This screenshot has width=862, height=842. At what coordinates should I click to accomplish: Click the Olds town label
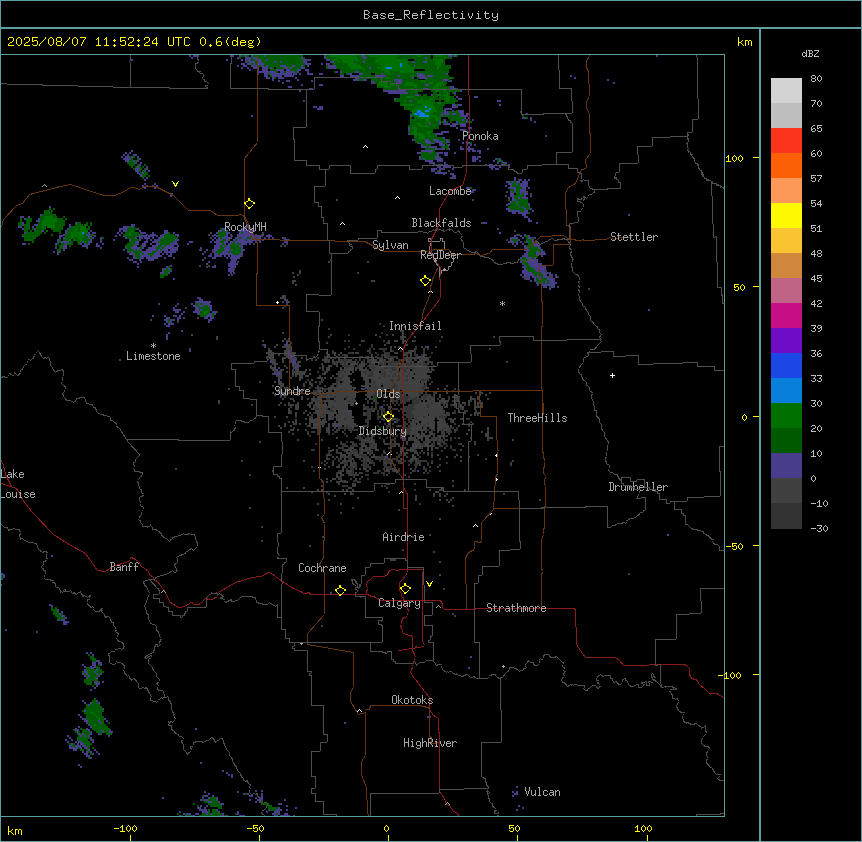[x=388, y=394]
